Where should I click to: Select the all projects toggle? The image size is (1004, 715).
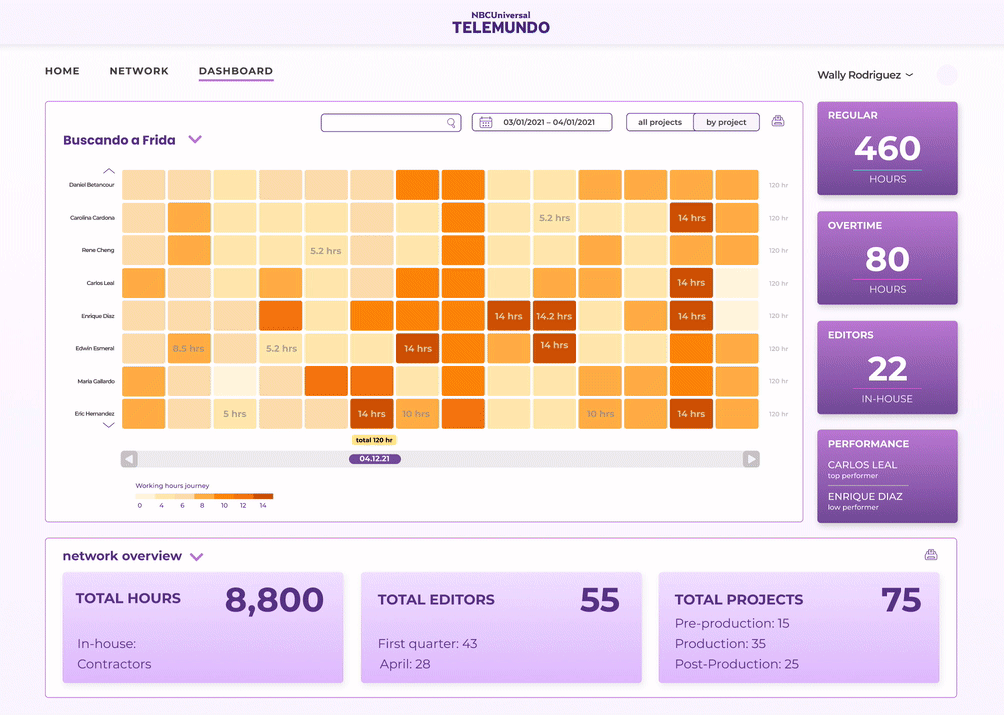660,122
